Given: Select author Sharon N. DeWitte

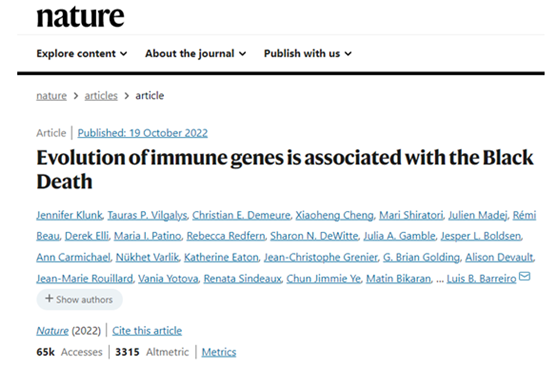Looking at the screenshot, I should pos(314,236).
